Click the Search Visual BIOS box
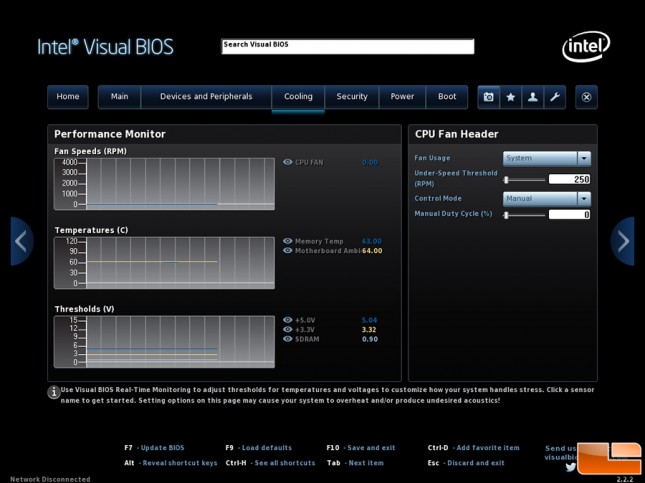 (348, 46)
